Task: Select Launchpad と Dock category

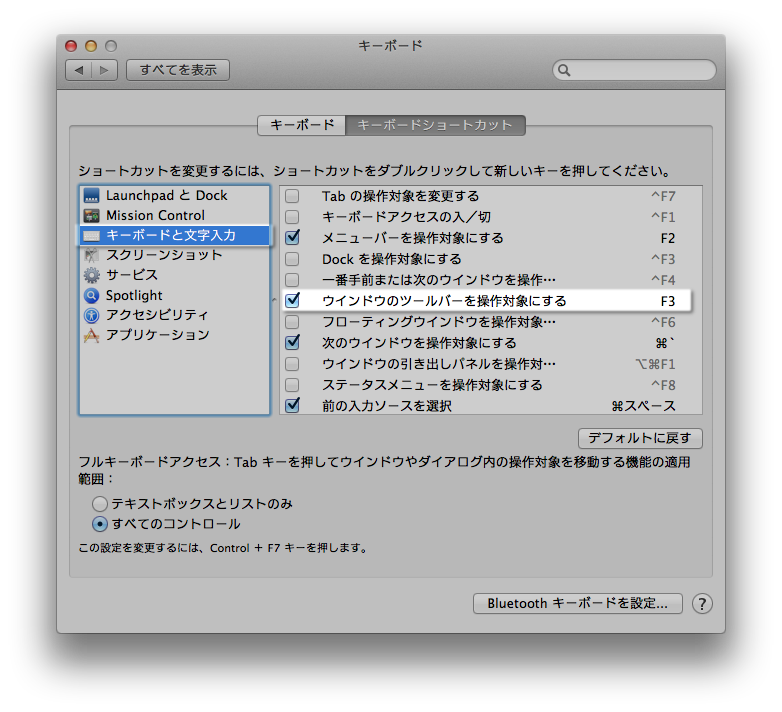Action: (x=175, y=196)
